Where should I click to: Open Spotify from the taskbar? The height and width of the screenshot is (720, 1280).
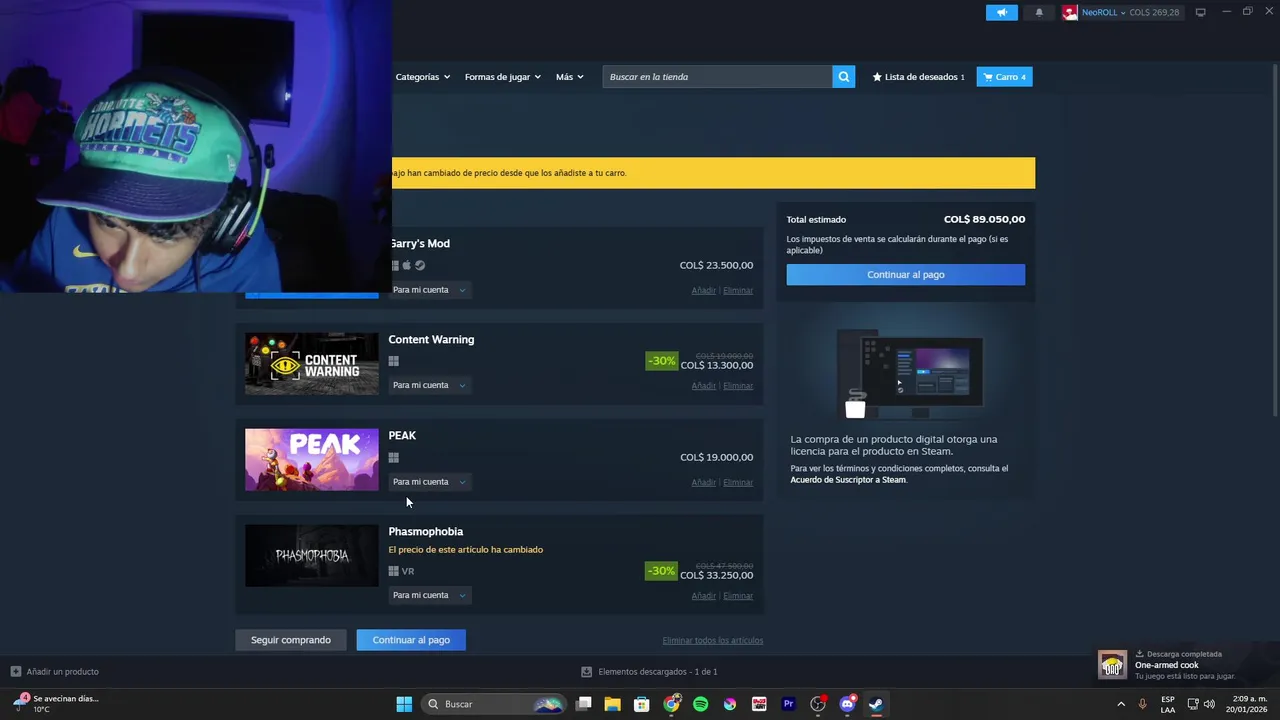[701, 704]
